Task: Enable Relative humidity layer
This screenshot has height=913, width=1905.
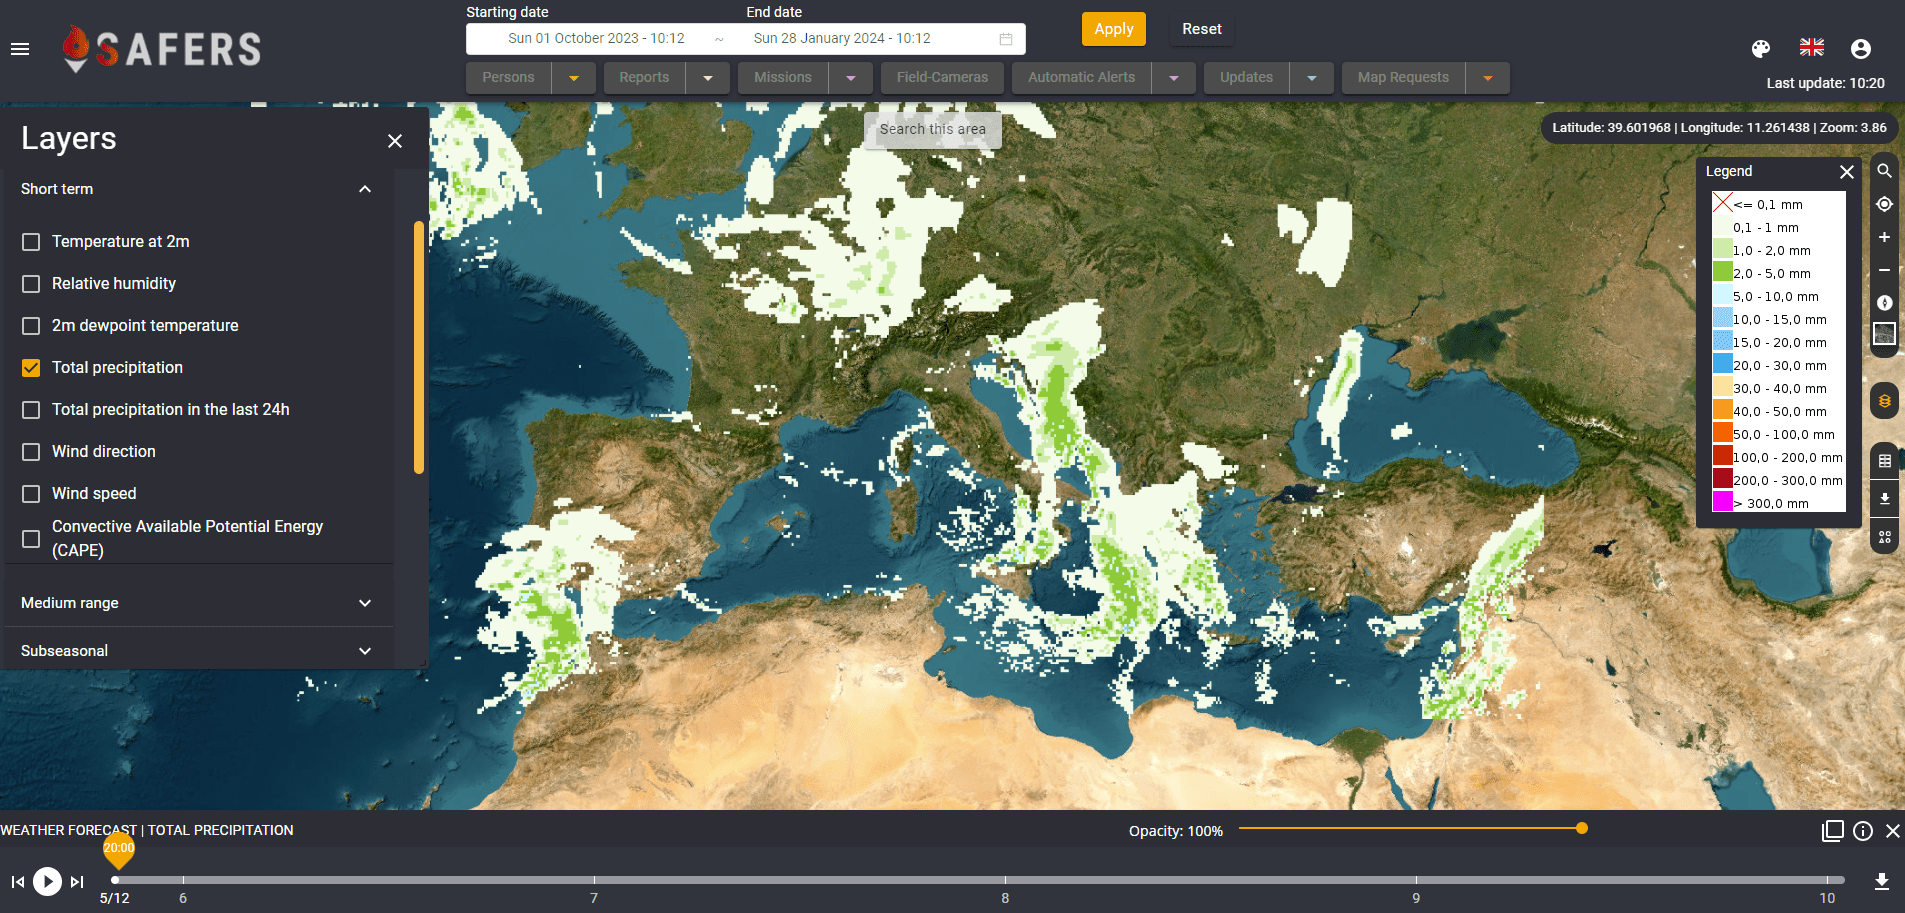Action: (x=31, y=284)
